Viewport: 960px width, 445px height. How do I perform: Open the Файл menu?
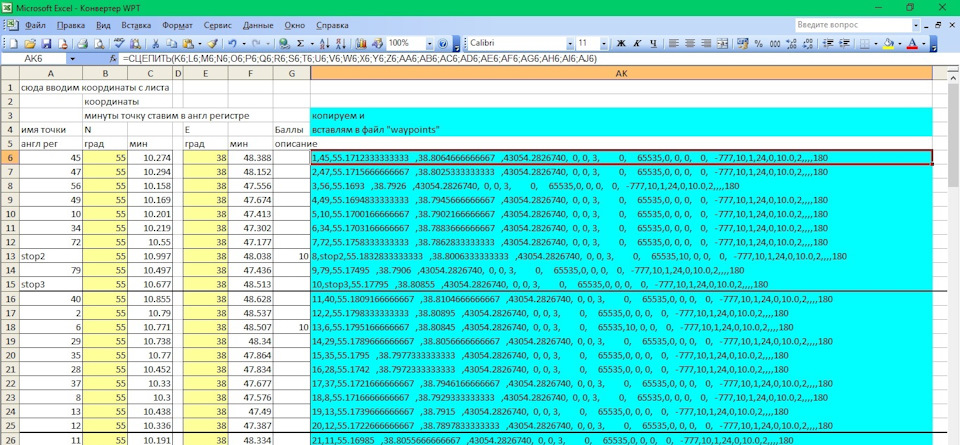(36, 26)
